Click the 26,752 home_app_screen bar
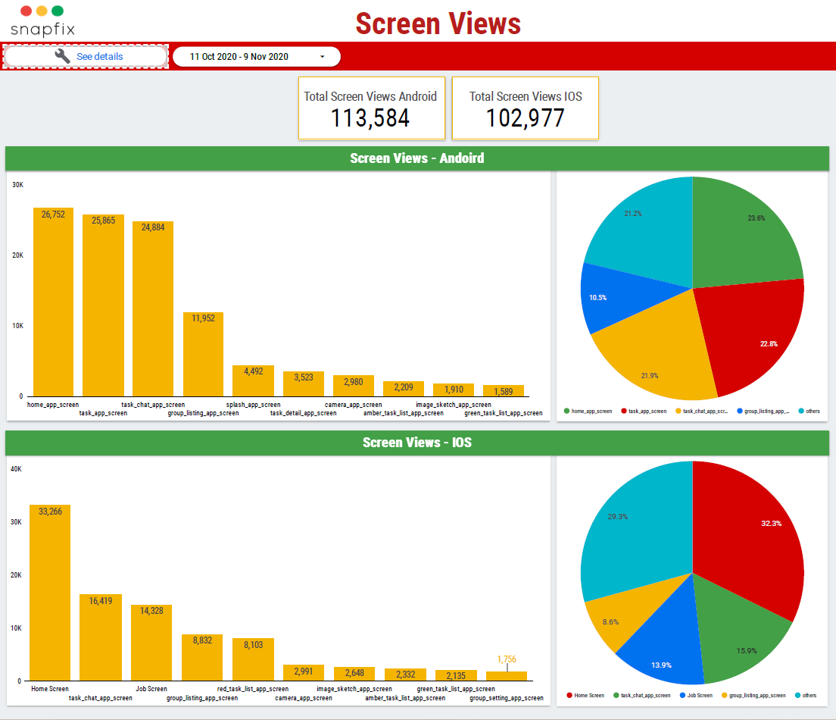 tap(53, 302)
